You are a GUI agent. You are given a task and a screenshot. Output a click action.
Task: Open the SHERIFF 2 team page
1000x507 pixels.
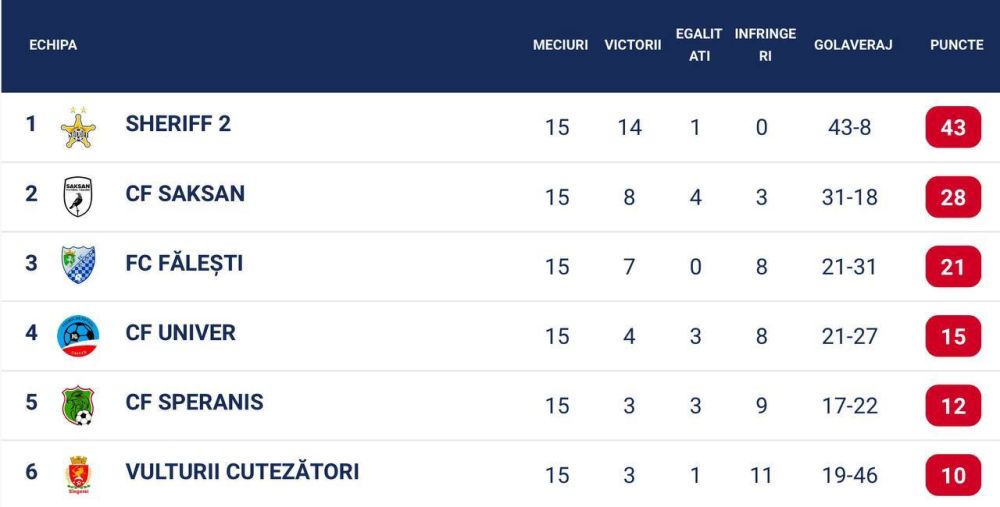[x=178, y=124]
